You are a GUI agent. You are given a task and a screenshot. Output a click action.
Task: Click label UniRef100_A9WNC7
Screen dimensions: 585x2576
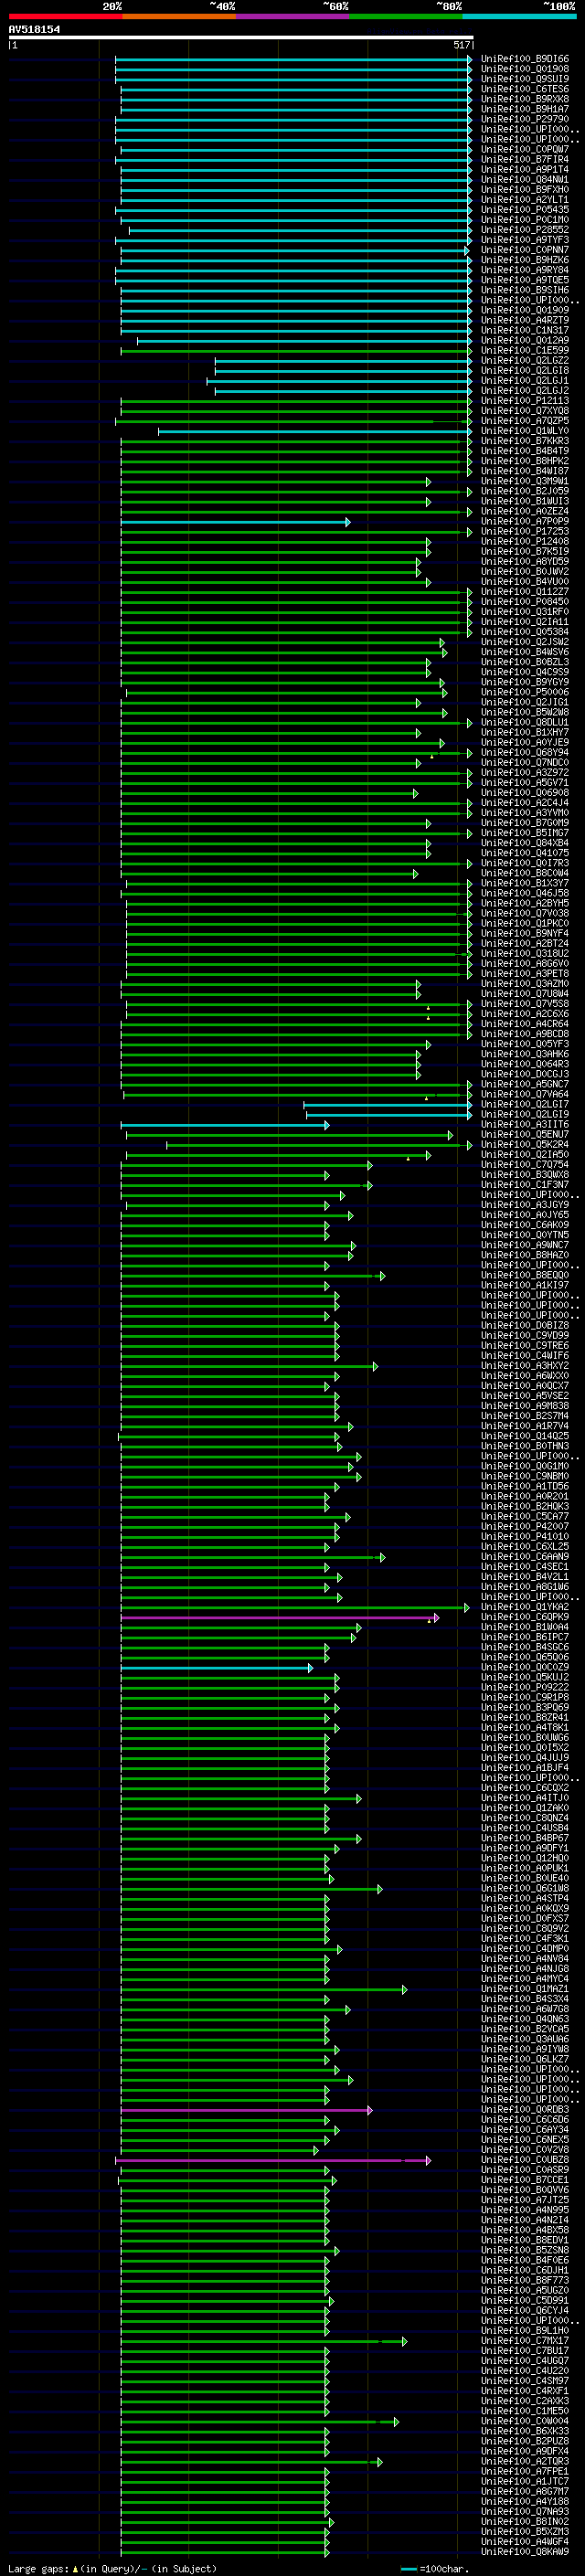click(x=525, y=1246)
